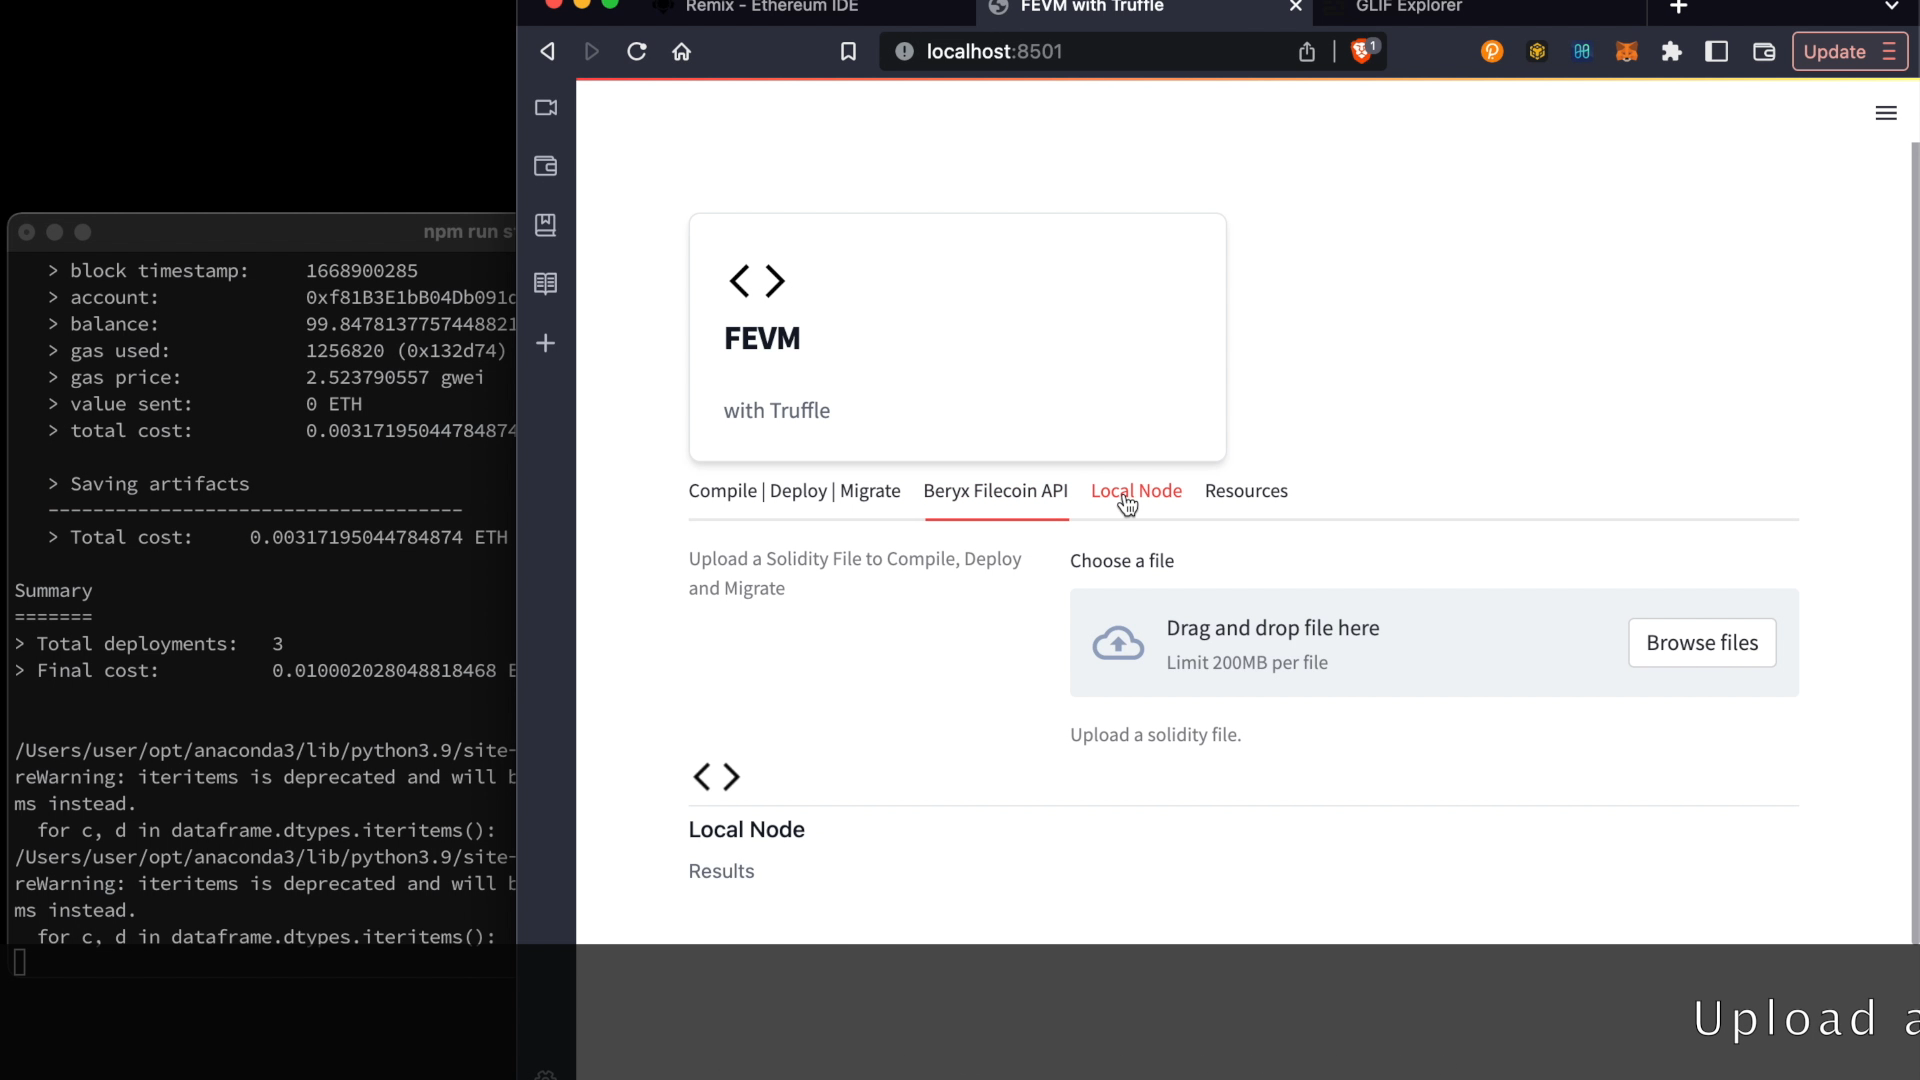Click the Update browser button
1920x1080 pixels.
click(1849, 51)
